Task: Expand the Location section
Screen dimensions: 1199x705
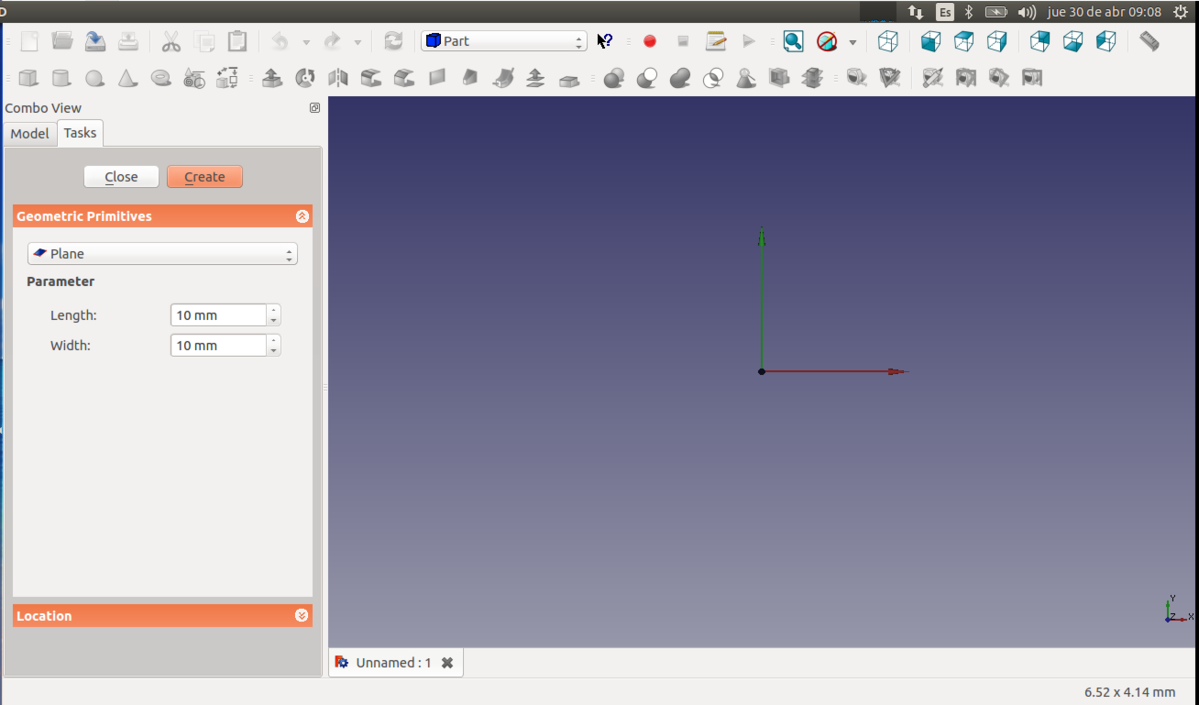Action: point(302,616)
